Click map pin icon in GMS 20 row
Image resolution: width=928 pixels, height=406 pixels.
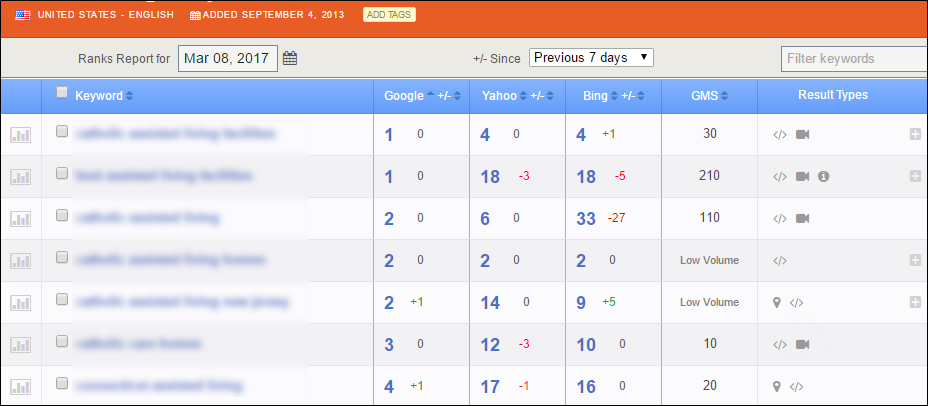click(x=777, y=386)
